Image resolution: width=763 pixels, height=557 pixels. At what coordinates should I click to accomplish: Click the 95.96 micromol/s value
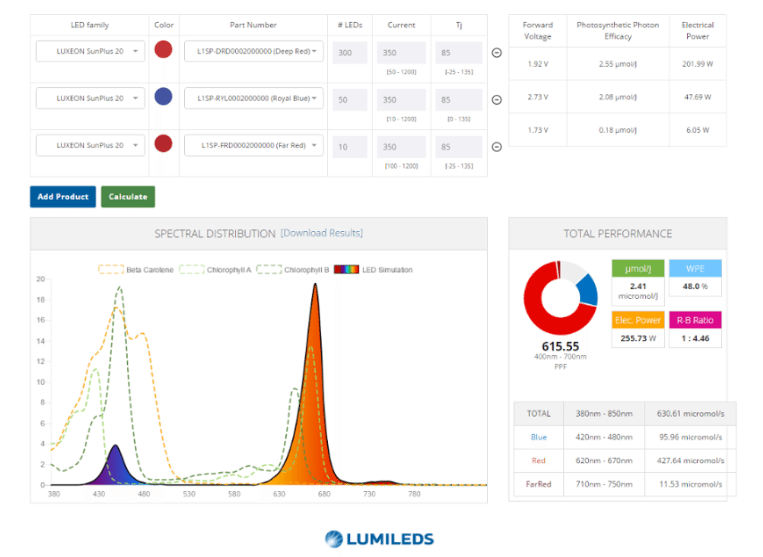click(x=690, y=437)
